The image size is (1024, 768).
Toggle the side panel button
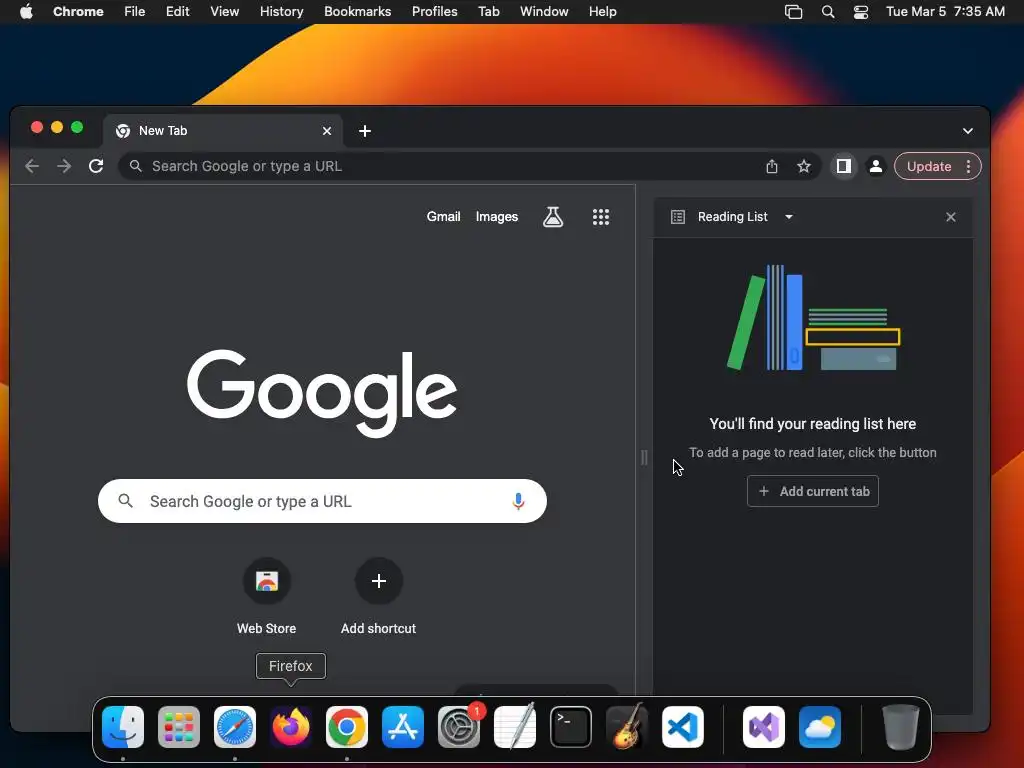pos(844,167)
